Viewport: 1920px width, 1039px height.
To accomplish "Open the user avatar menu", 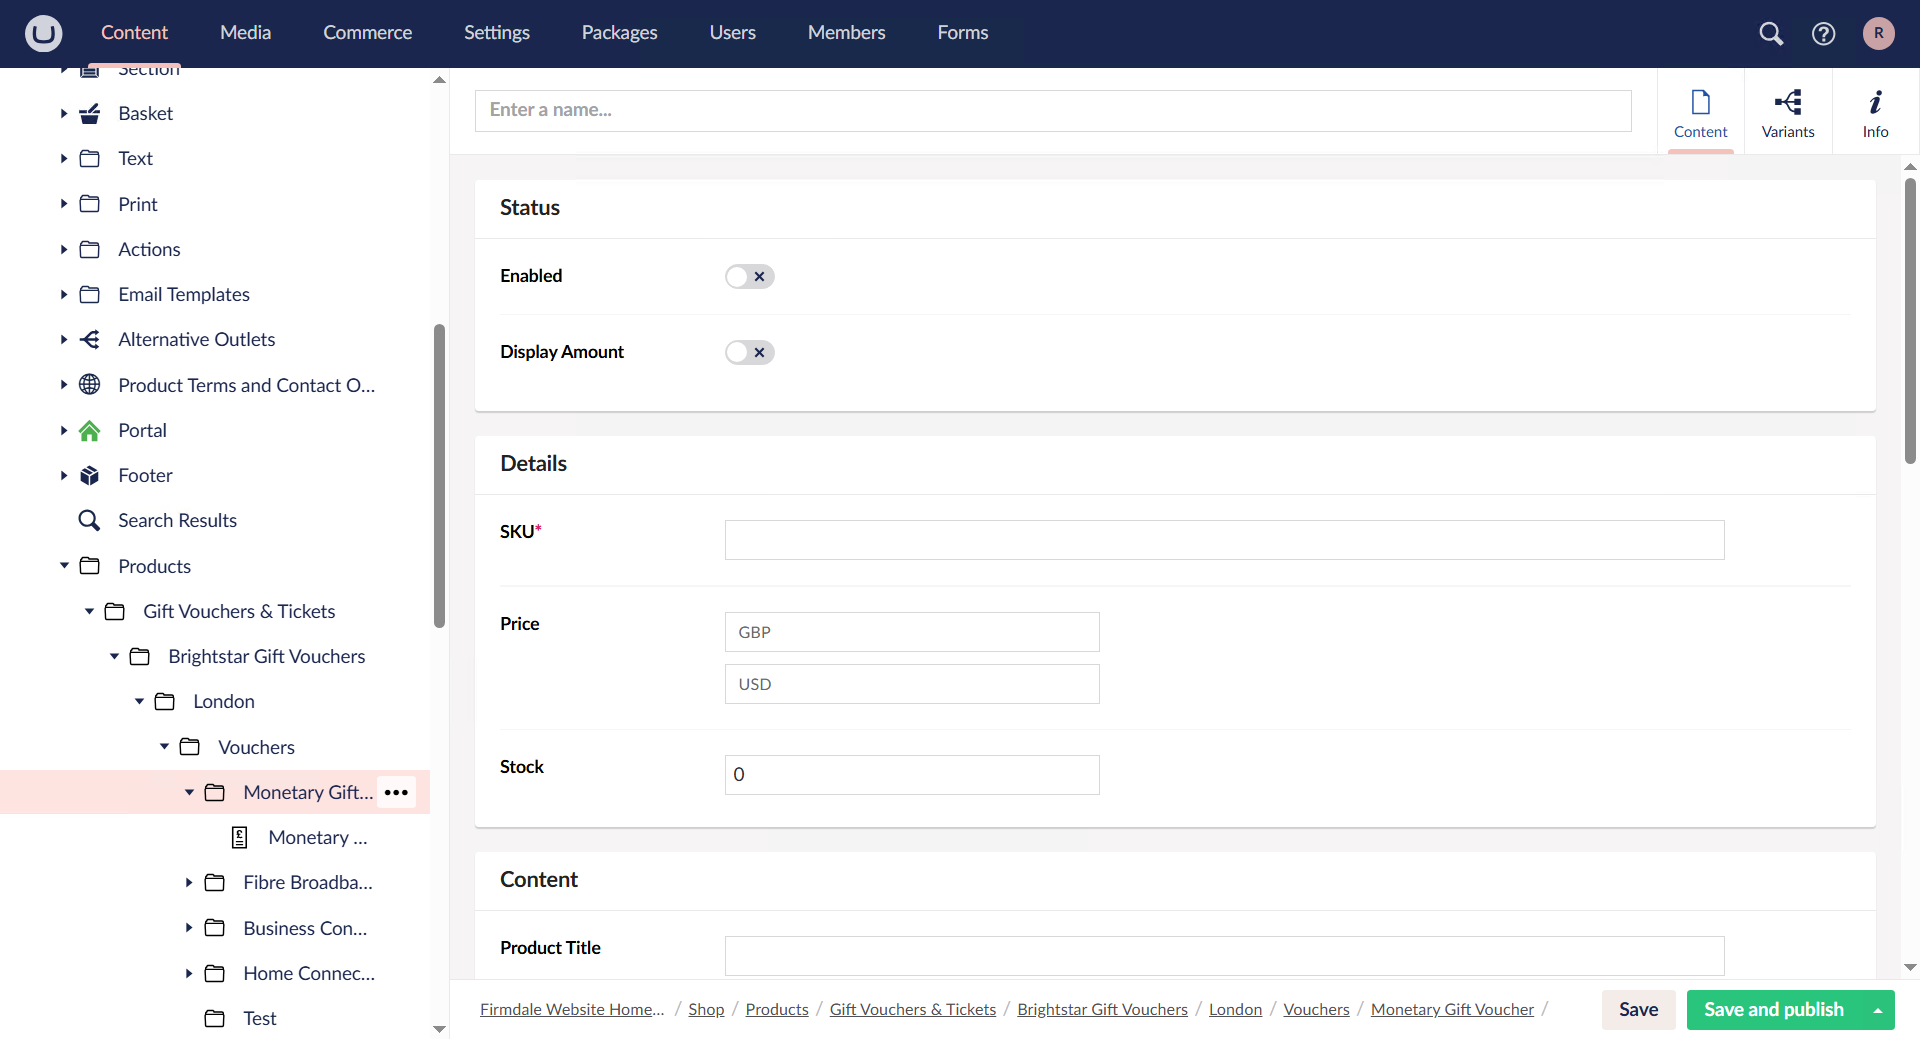I will 1879,33.
